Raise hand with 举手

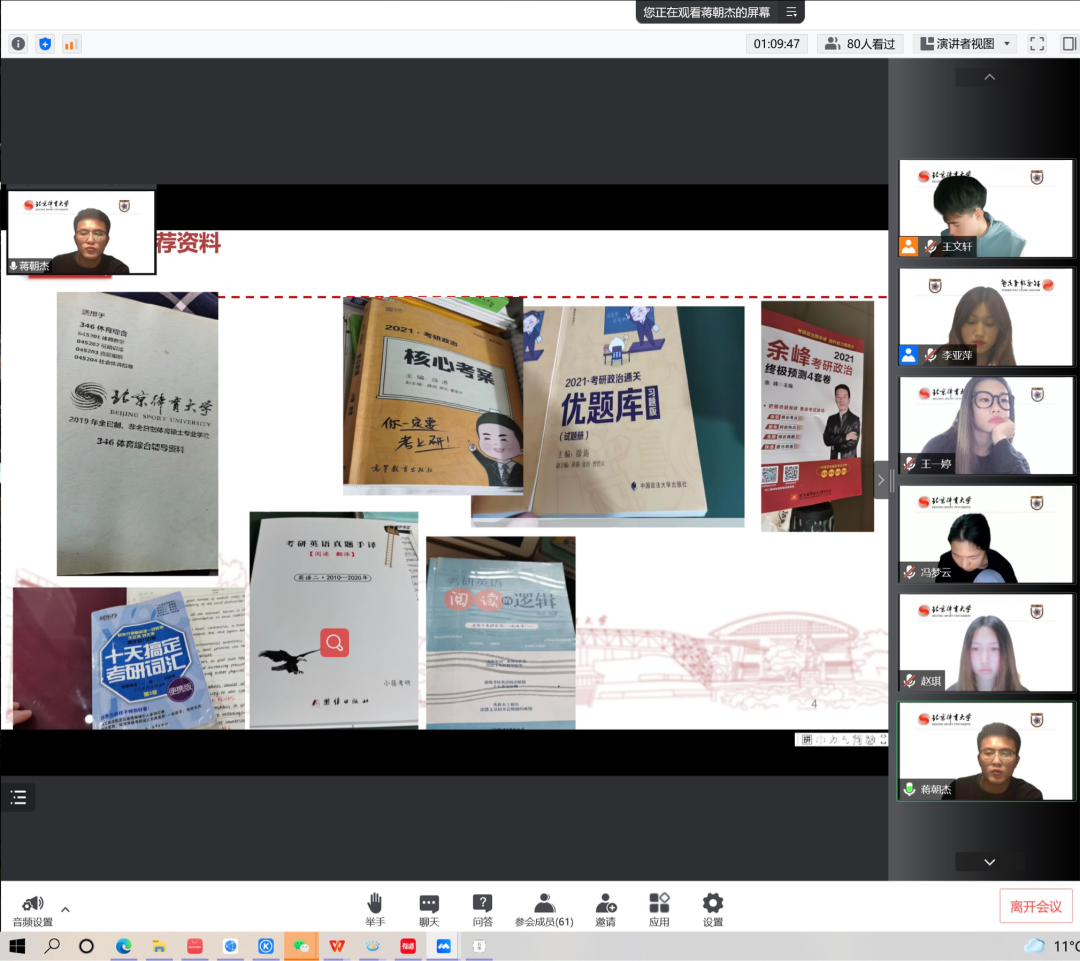pos(375,911)
